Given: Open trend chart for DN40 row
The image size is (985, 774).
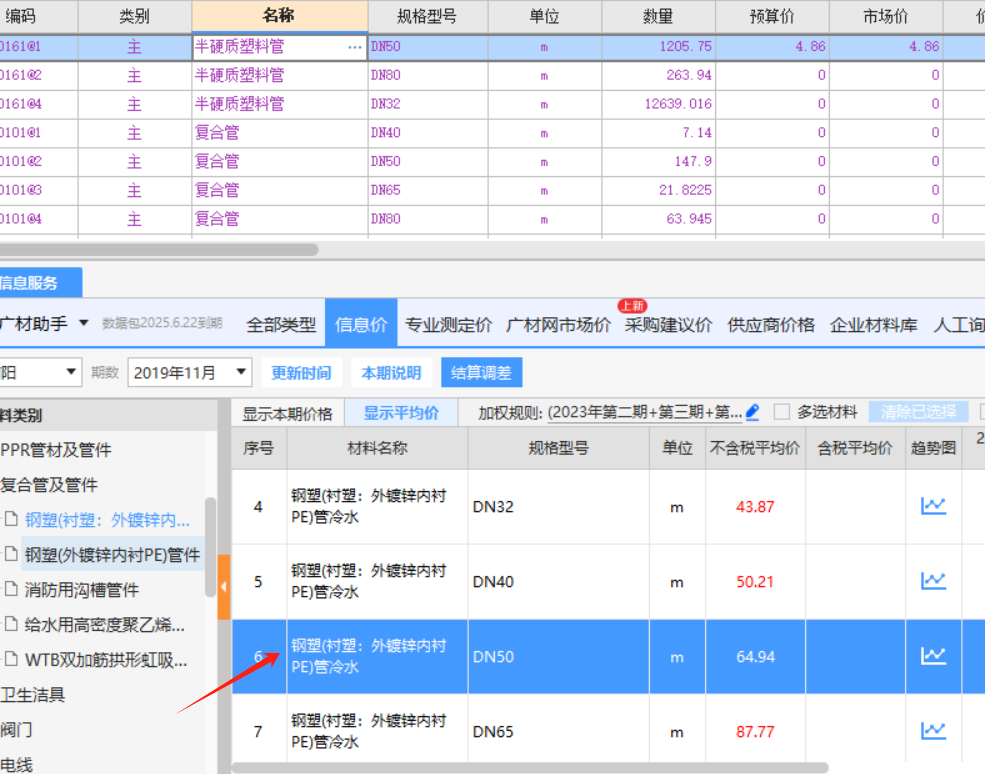Looking at the screenshot, I should (x=933, y=581).
